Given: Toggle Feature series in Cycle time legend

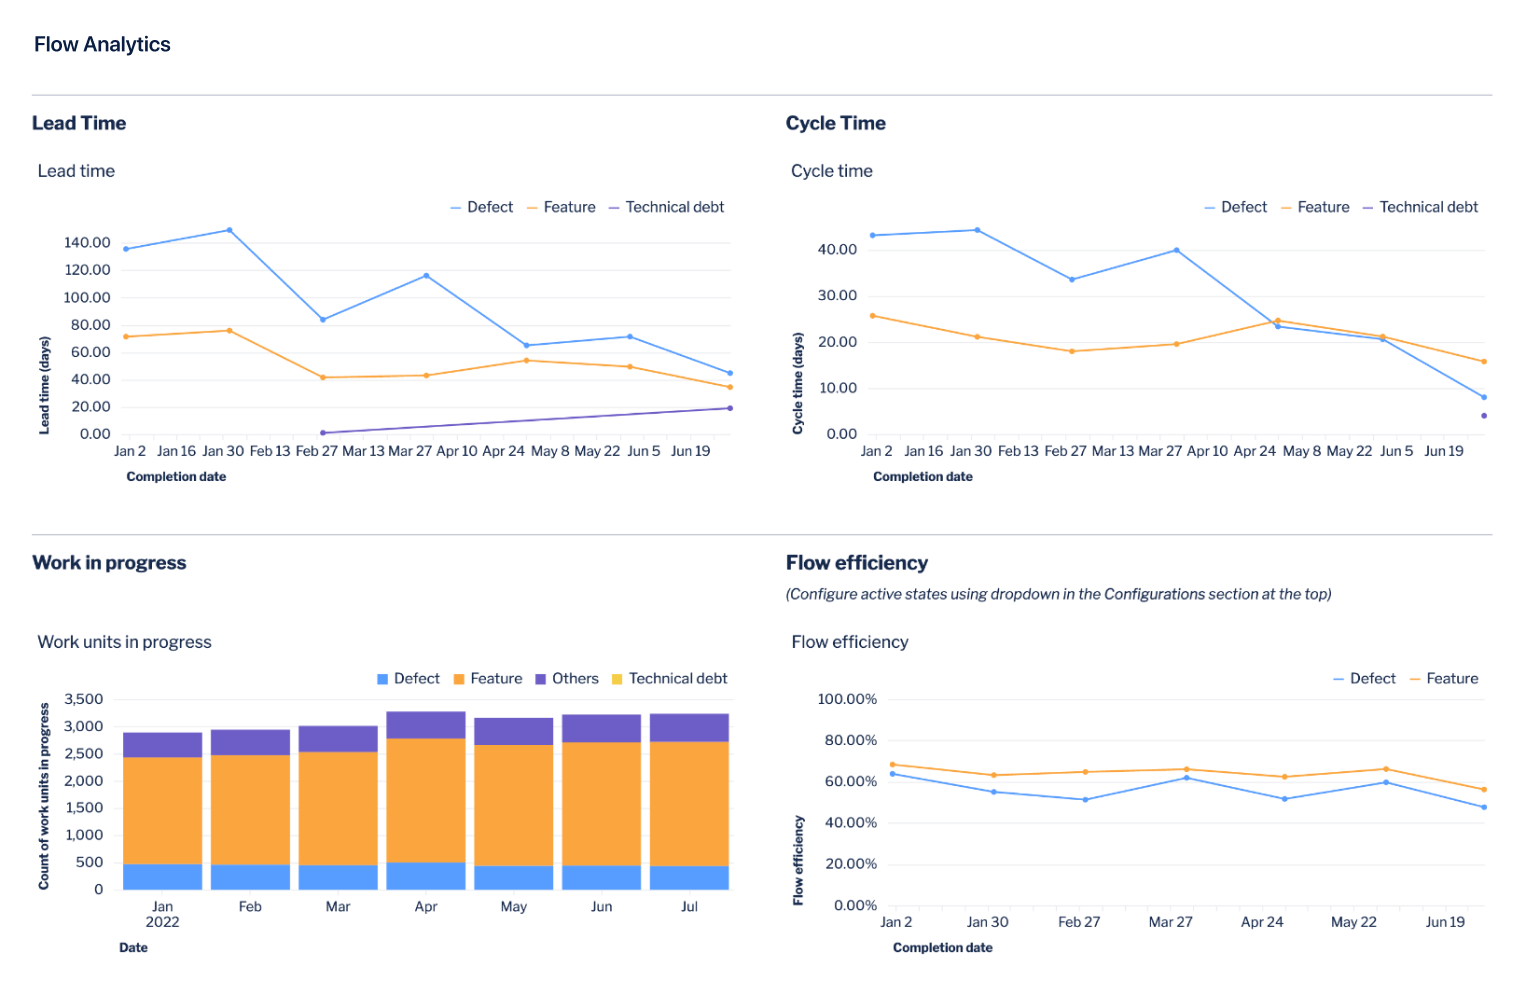Looking at the screenshot, I should pos(1315,207).
